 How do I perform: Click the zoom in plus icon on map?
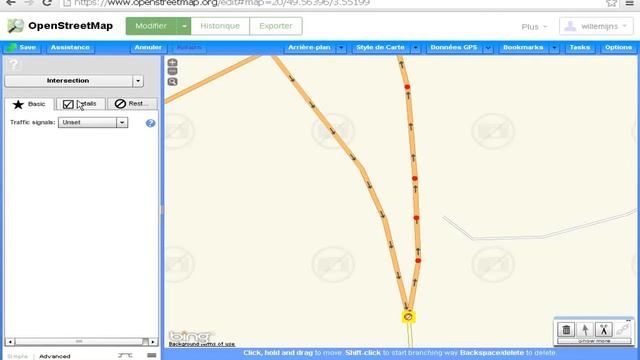(x=173, y=62)
